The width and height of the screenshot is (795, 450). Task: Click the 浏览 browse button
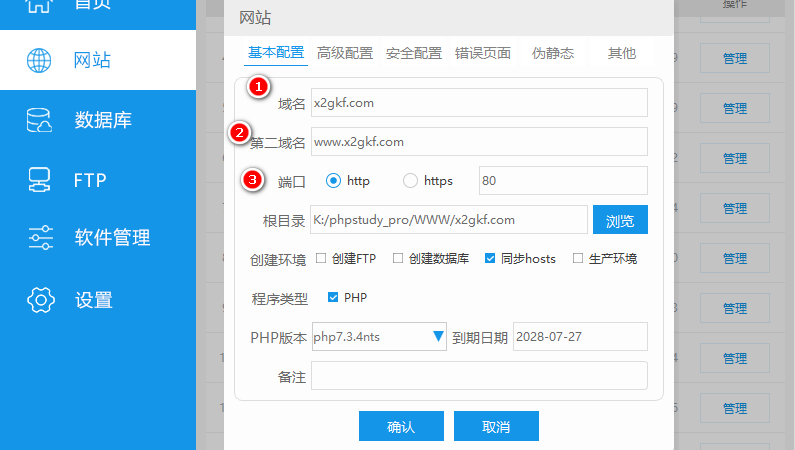click(x=620, y=220)
